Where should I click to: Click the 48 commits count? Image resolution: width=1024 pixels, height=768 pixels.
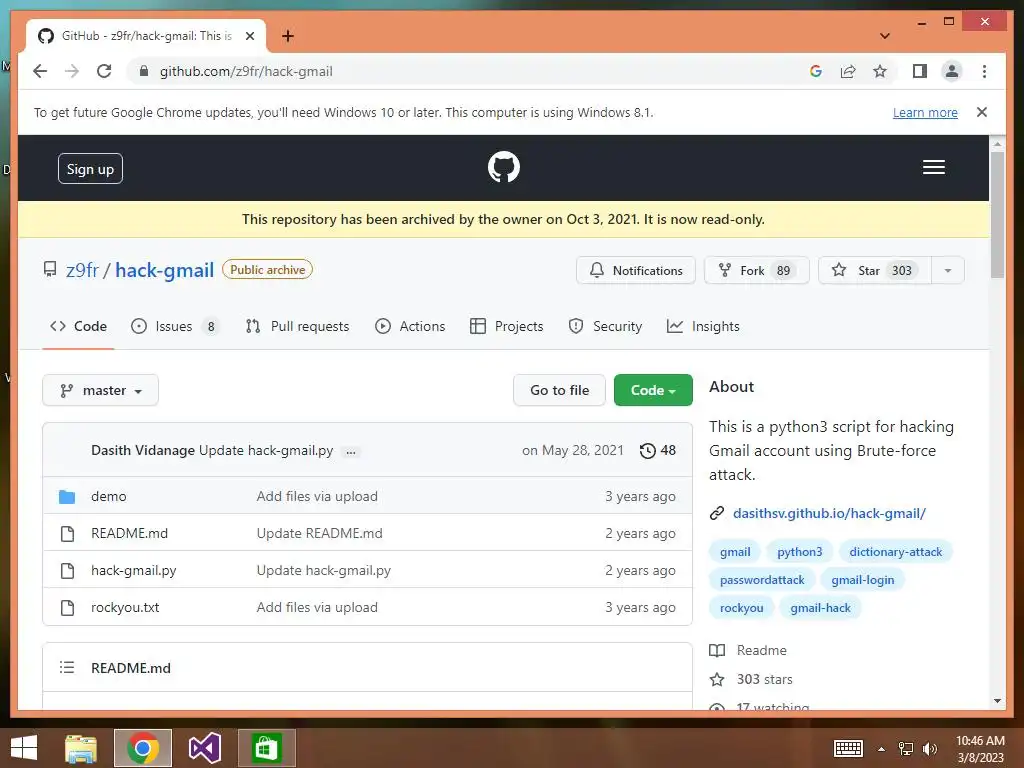click(668, 451)
